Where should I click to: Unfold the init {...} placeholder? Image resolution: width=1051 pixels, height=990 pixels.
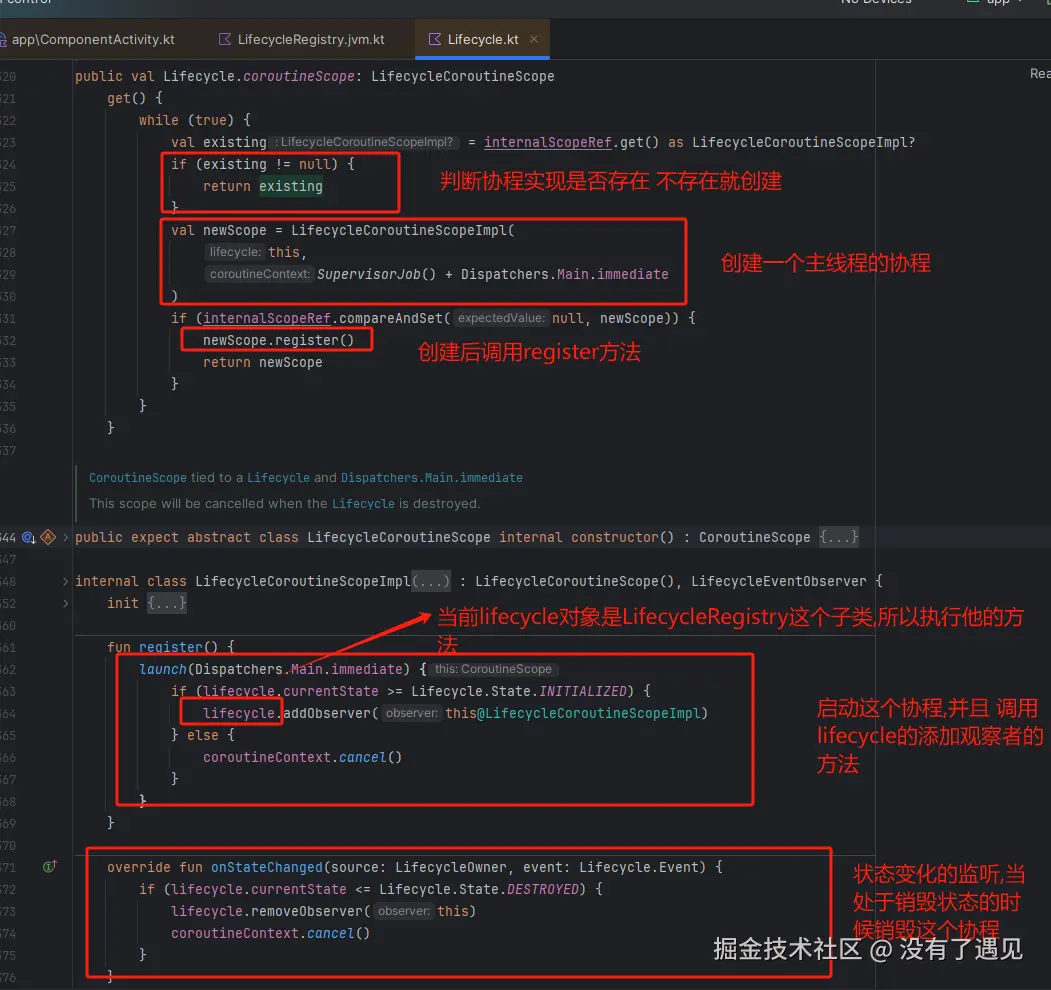(x=167, y=603)
